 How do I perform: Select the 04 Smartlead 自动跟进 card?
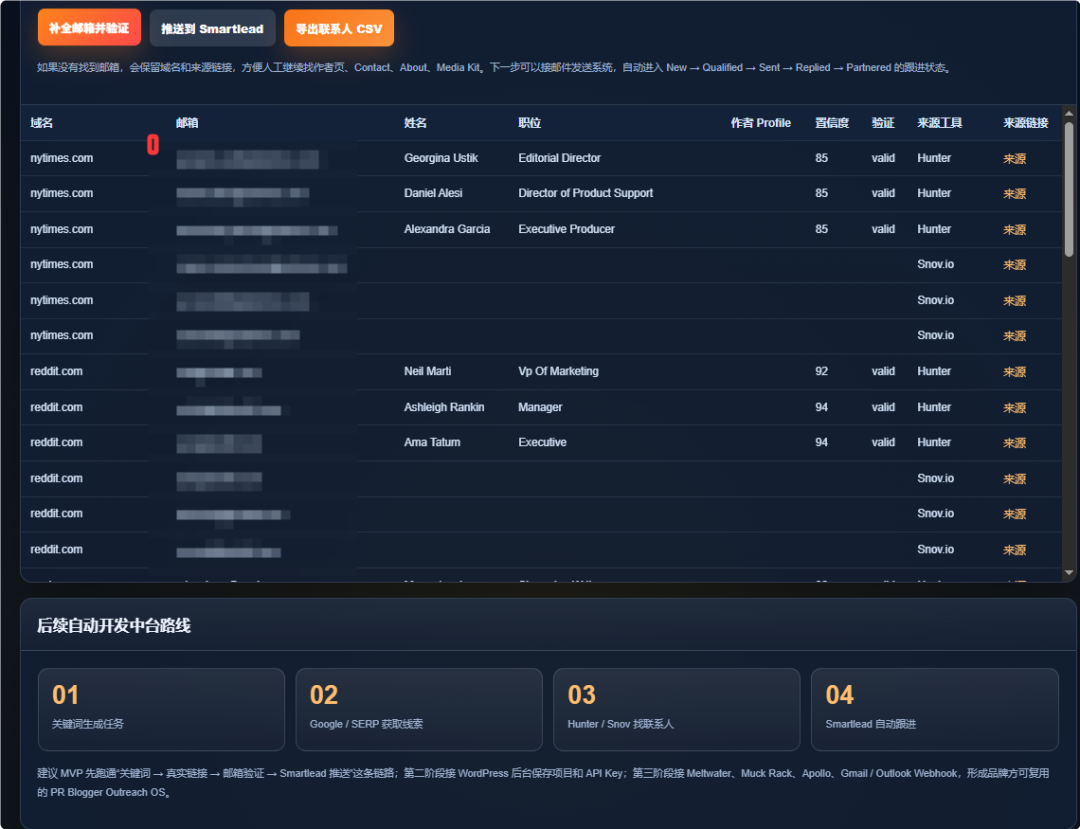pyautogui.click(x=935, y=709)
